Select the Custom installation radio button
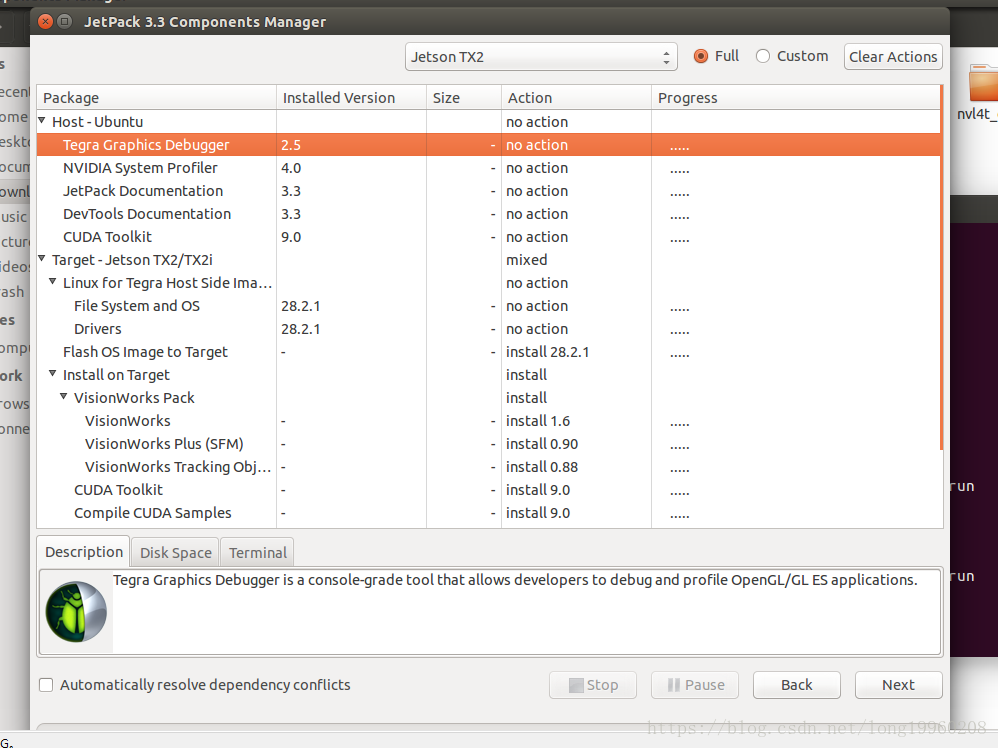The height and width of the screenshot is (748, 998). [763, 56]
